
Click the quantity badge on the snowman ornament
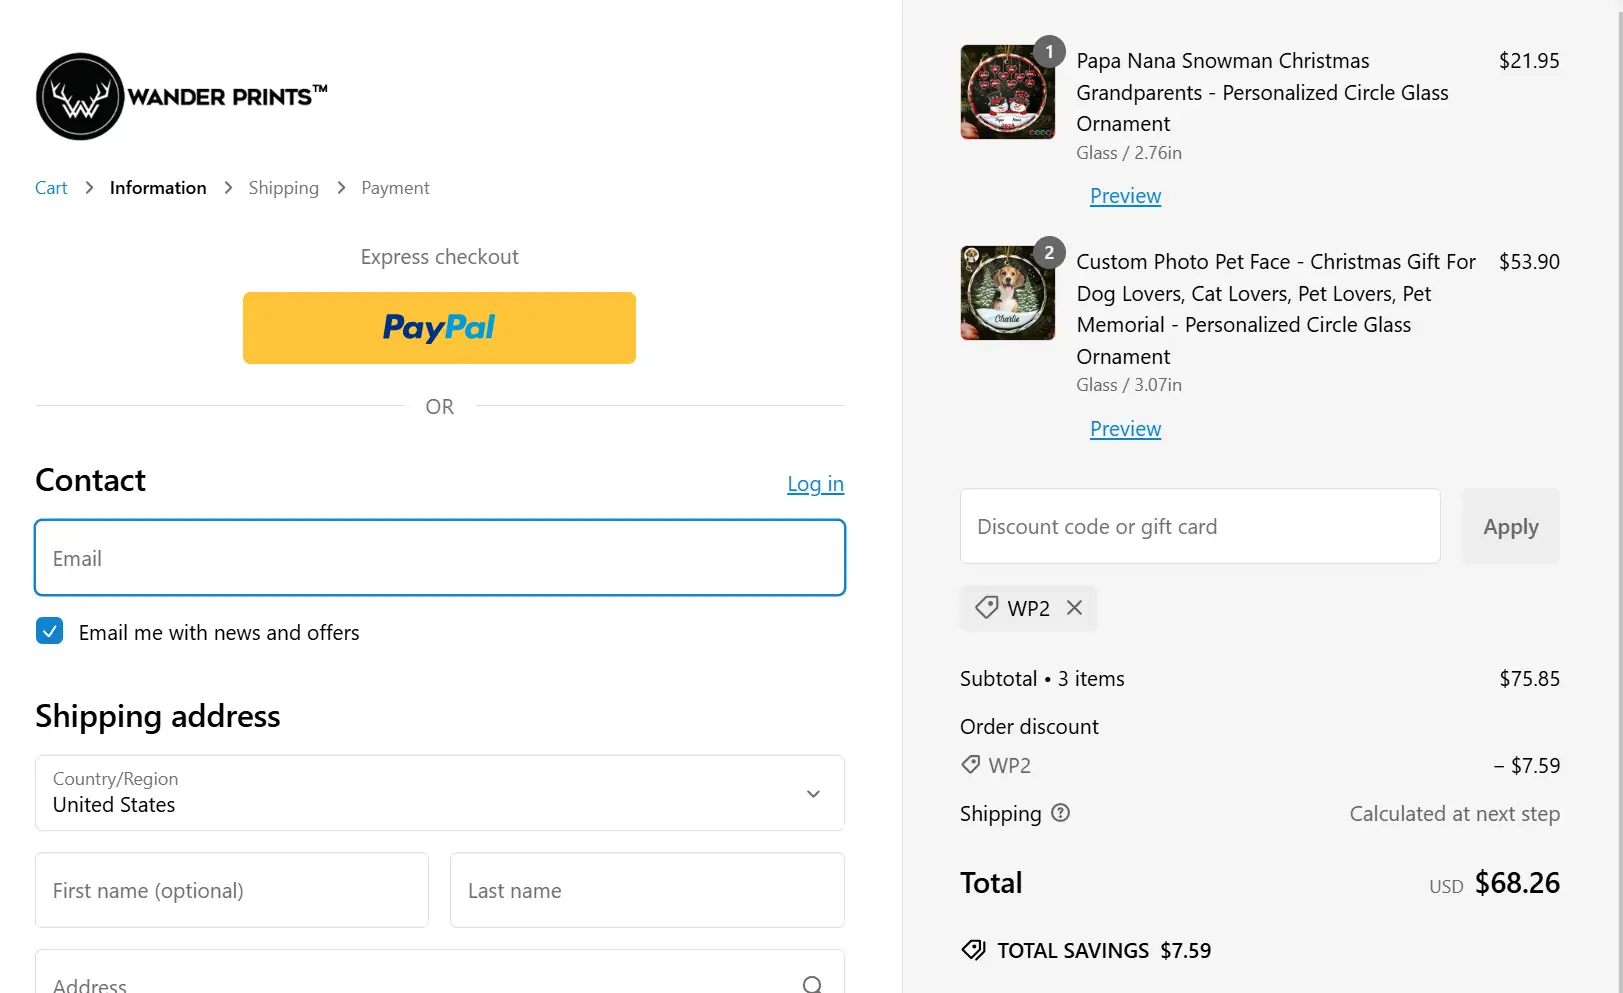1049,52
